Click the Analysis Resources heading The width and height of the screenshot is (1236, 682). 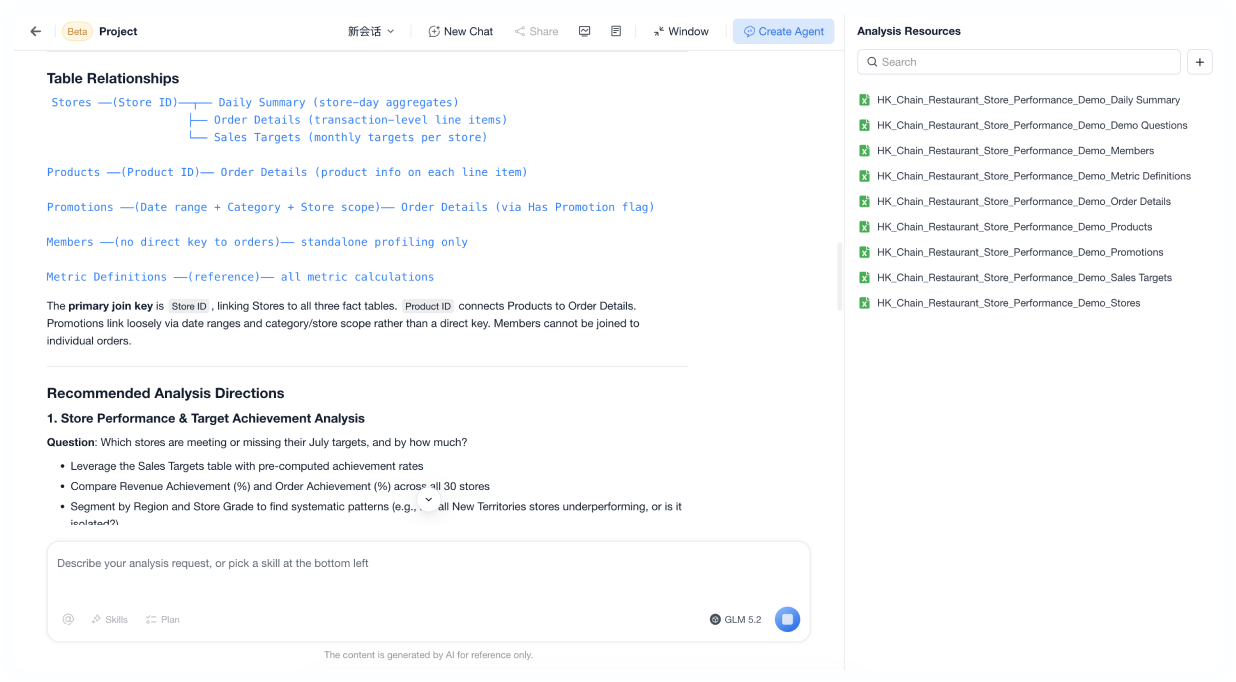(909, 31)
